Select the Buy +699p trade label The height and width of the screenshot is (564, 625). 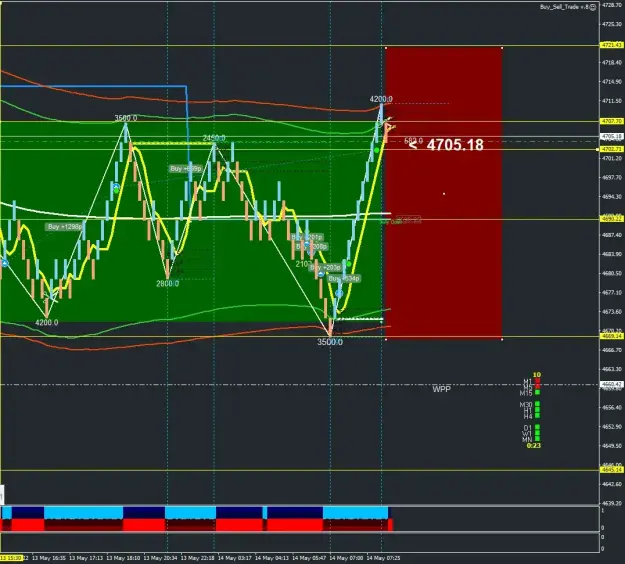click(x=185, y=169)
